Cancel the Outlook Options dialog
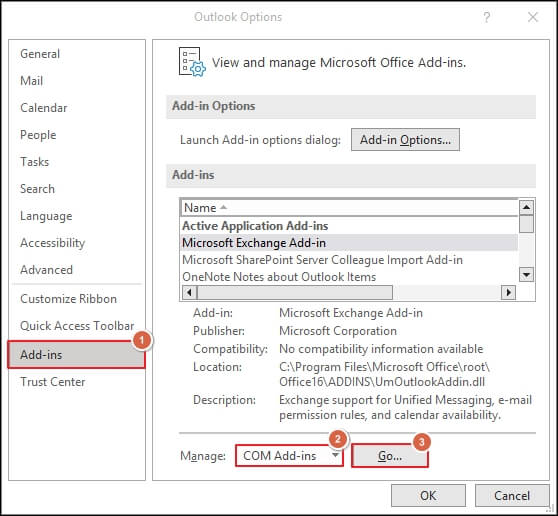558x516 pixels. pyautogui.click(x=512, y=496)
